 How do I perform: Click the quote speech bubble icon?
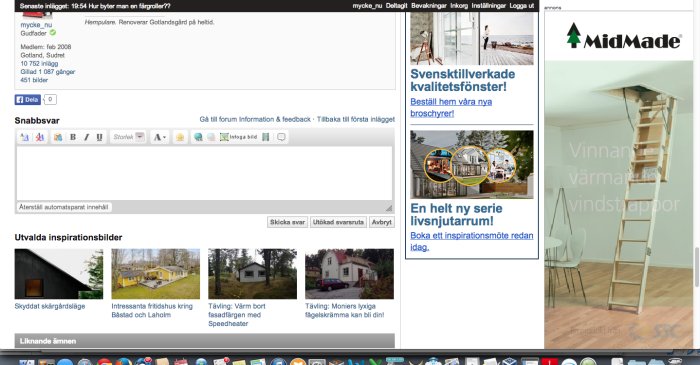click(281, 137)
